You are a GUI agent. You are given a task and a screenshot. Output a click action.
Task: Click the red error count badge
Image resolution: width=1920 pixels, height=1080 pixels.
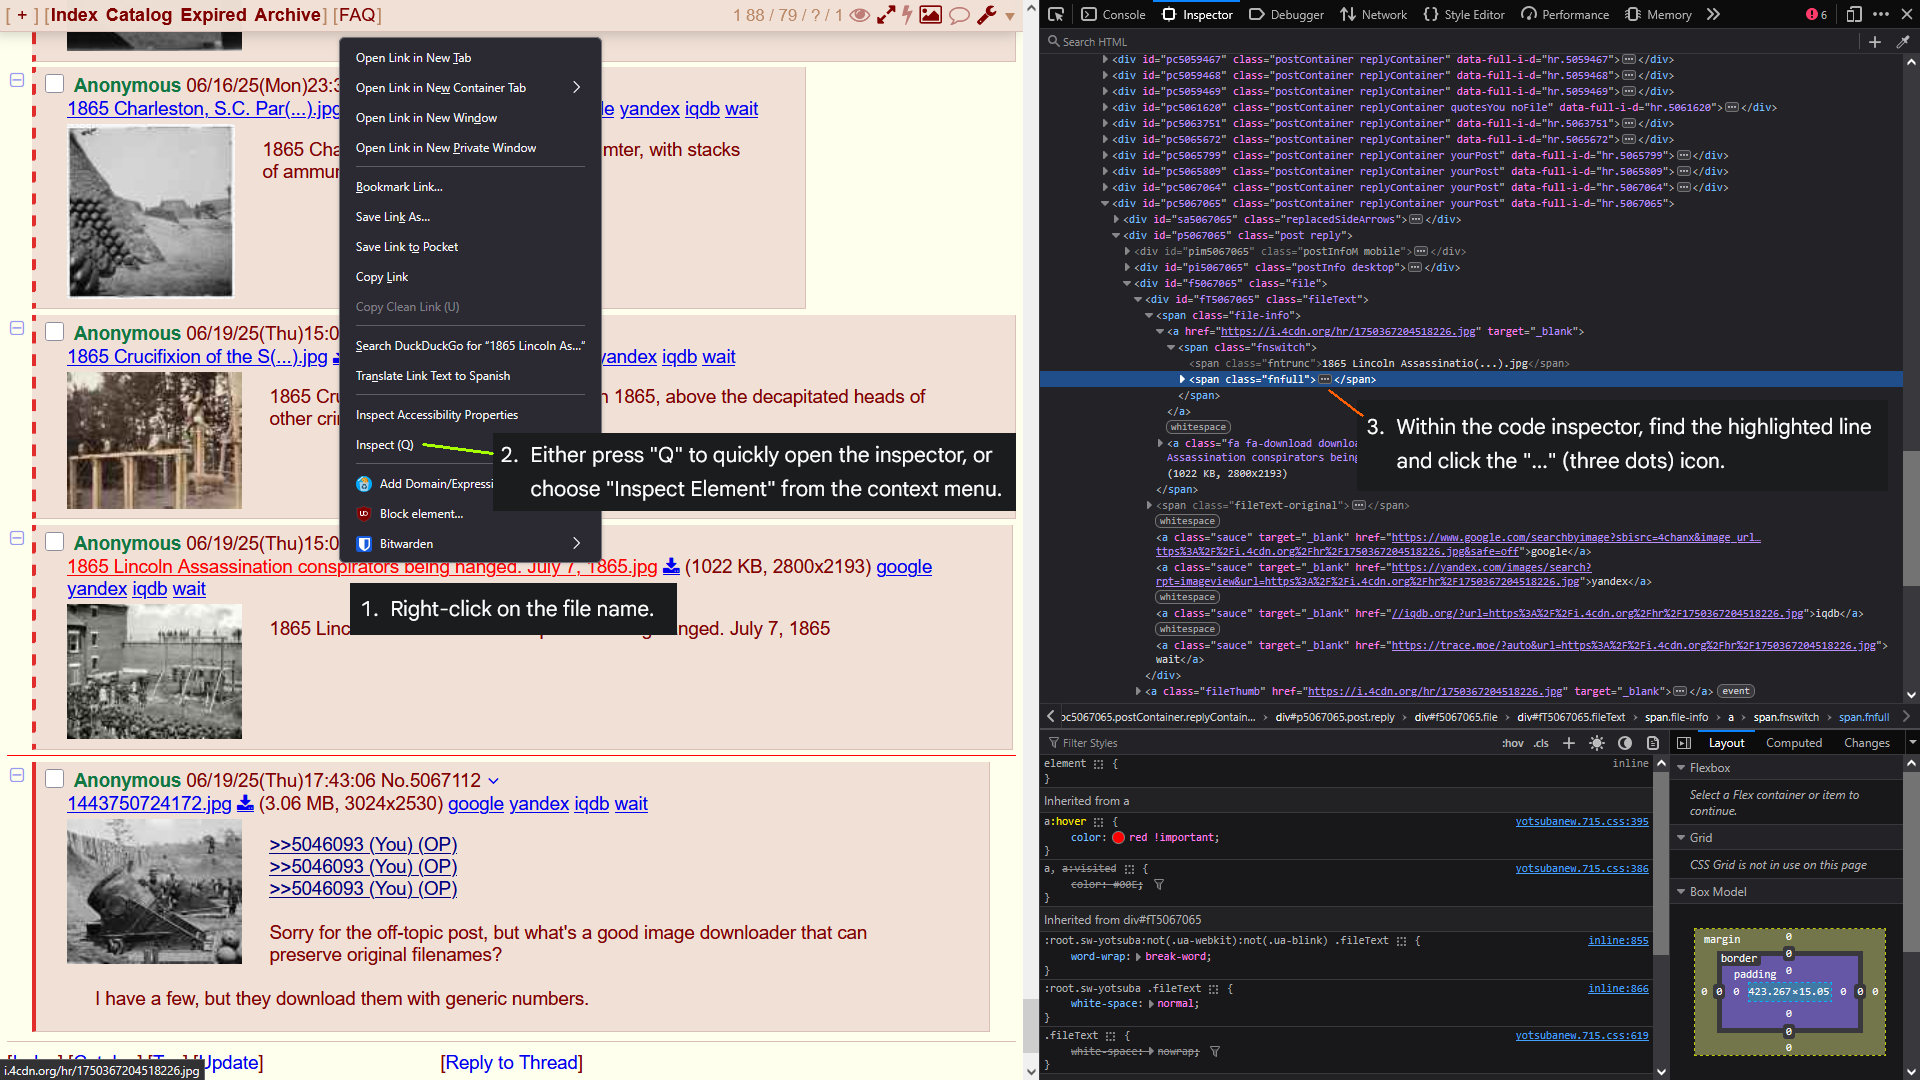[x=1817, y=14]
